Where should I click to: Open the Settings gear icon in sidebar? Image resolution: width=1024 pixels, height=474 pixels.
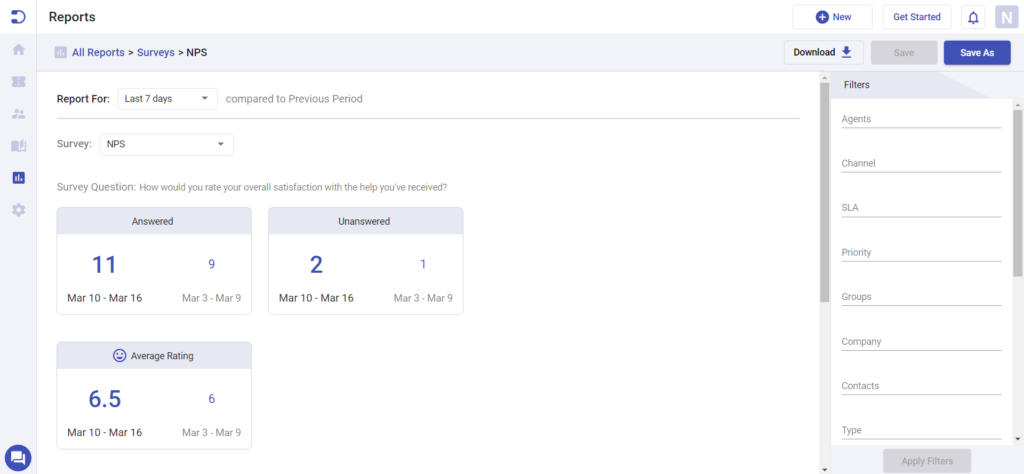pos(18,210)
